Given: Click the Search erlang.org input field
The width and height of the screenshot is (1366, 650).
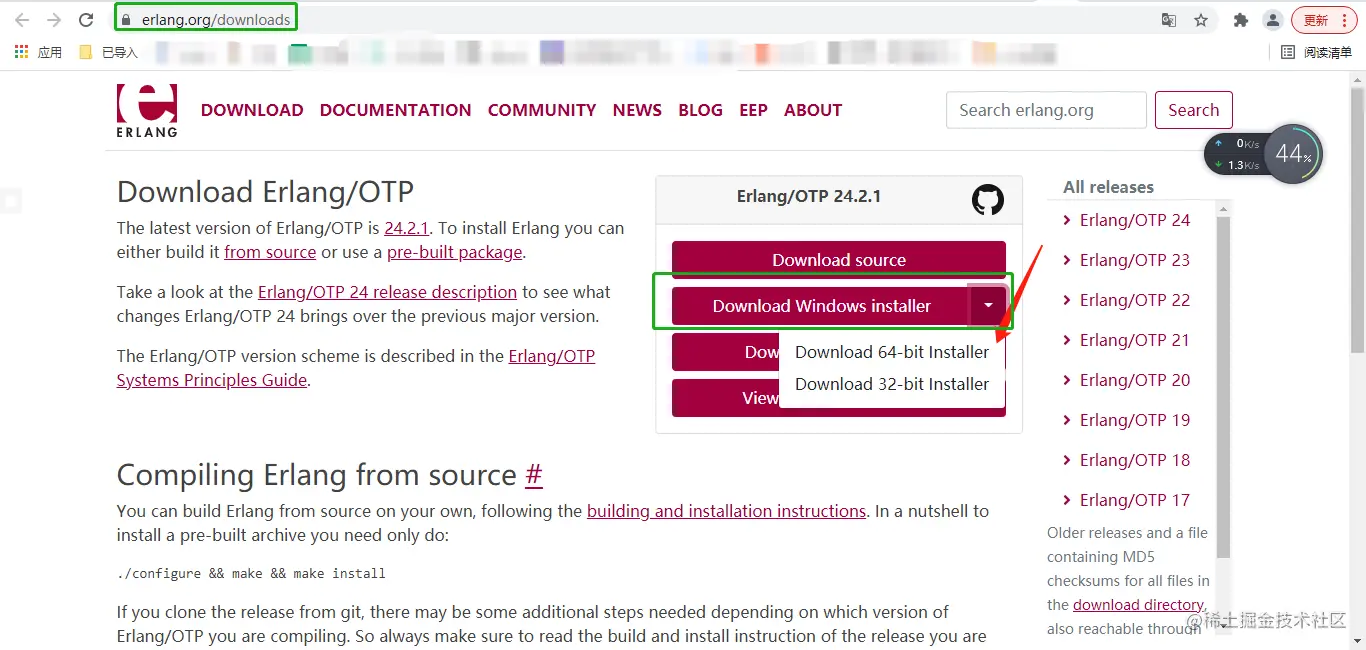Looking at the screenshot, I should tap(1046, 110).
